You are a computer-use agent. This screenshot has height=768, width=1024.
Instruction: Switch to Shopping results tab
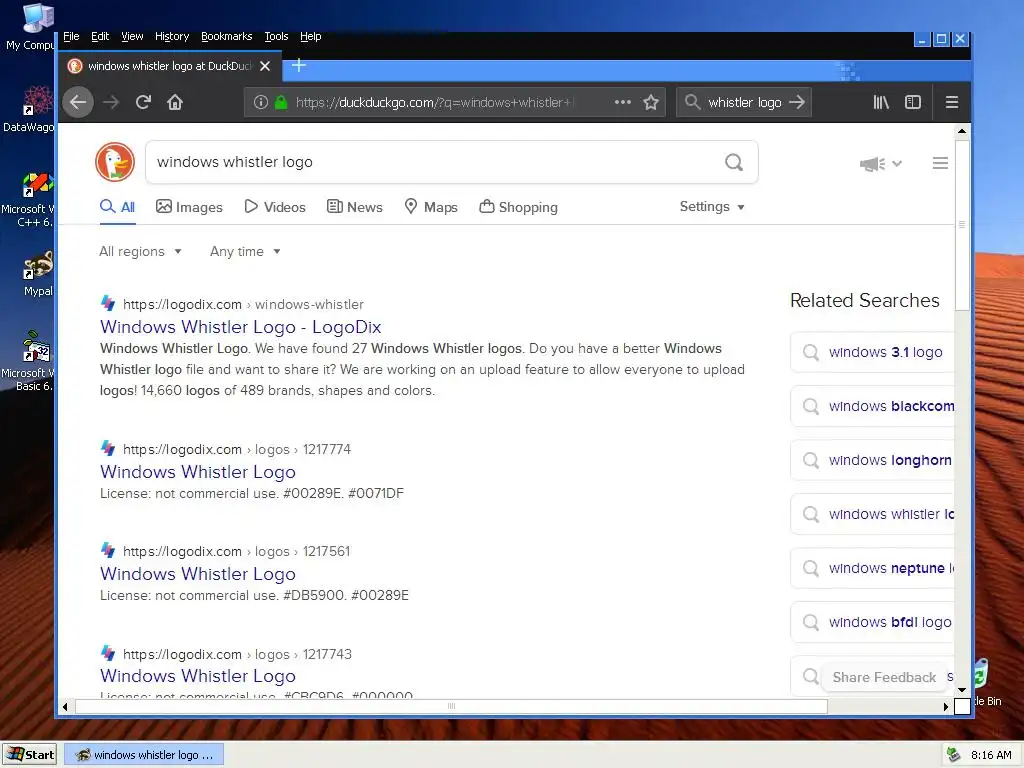coord(519,207)
